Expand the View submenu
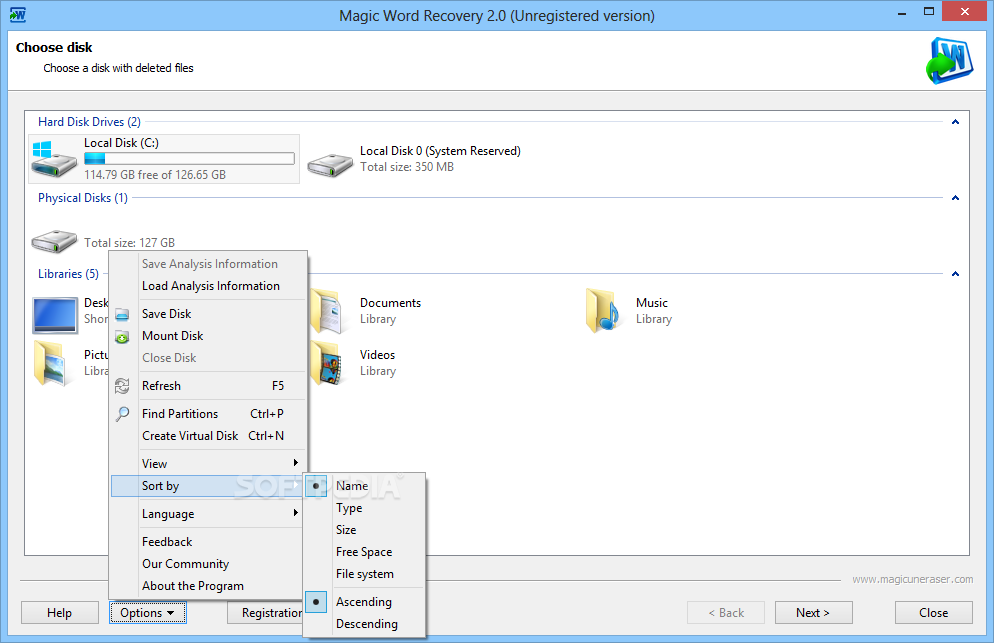Viewport: 994px width, 643px height. pos(208,464)
